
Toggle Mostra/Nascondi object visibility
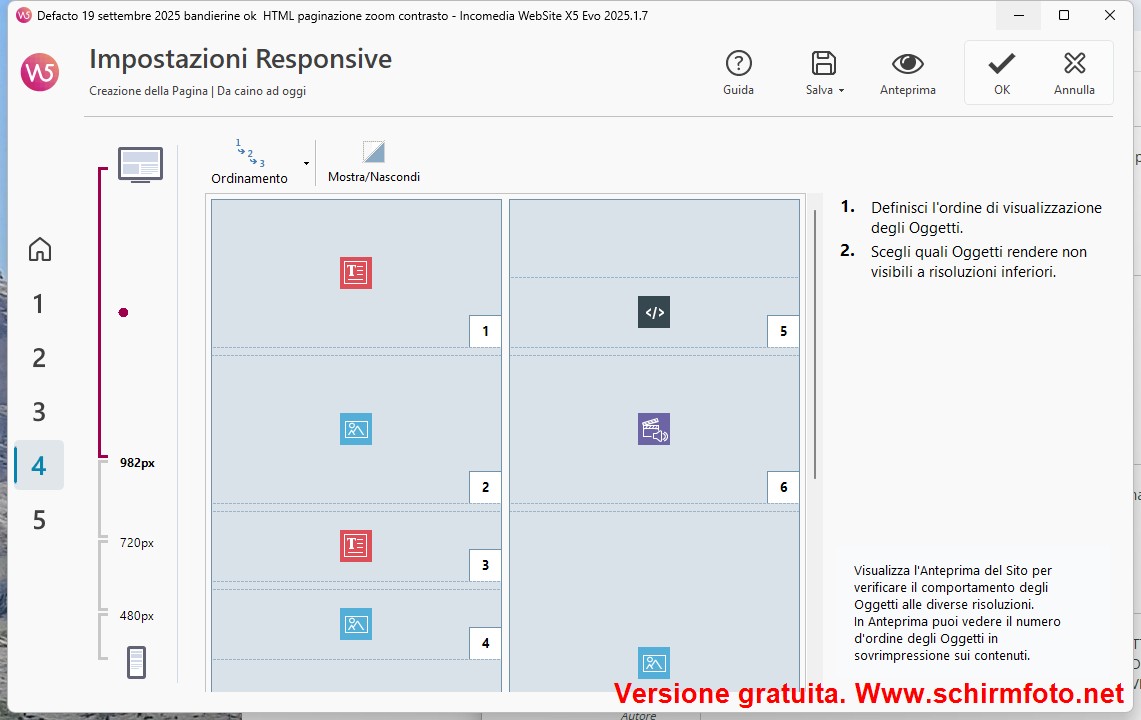(x=373, y=162)
